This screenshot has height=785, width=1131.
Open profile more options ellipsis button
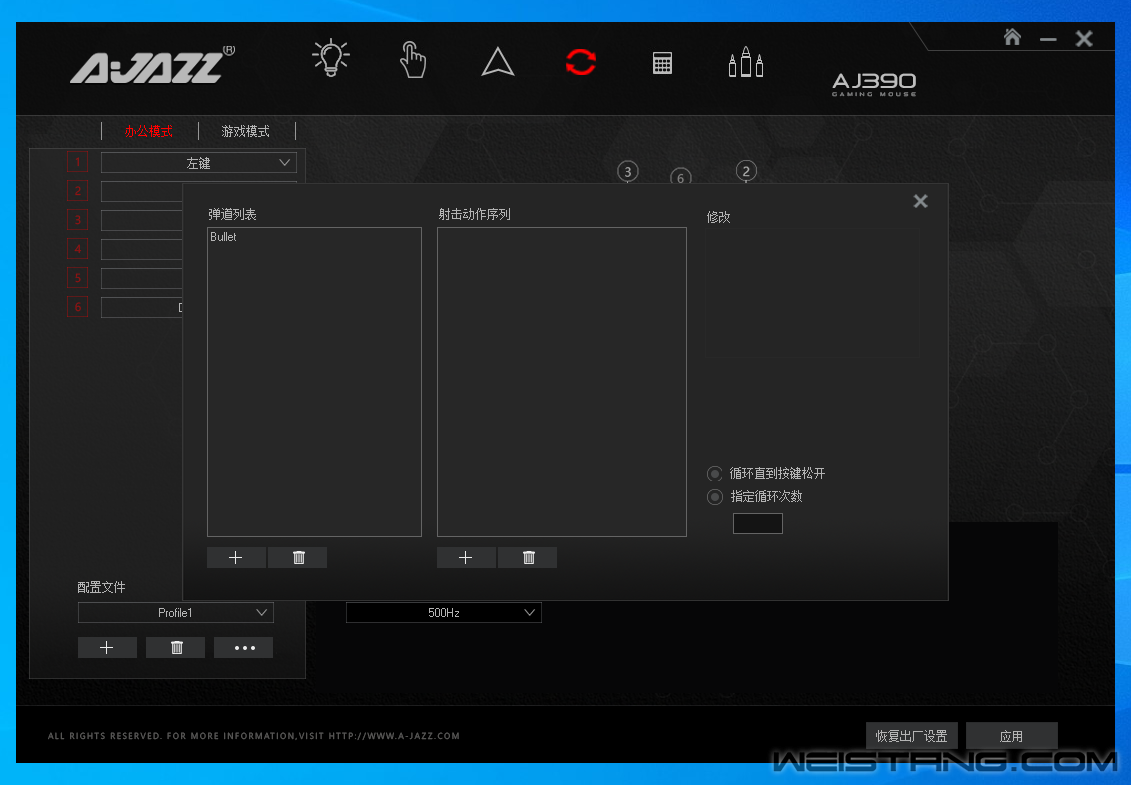(245, 648)
